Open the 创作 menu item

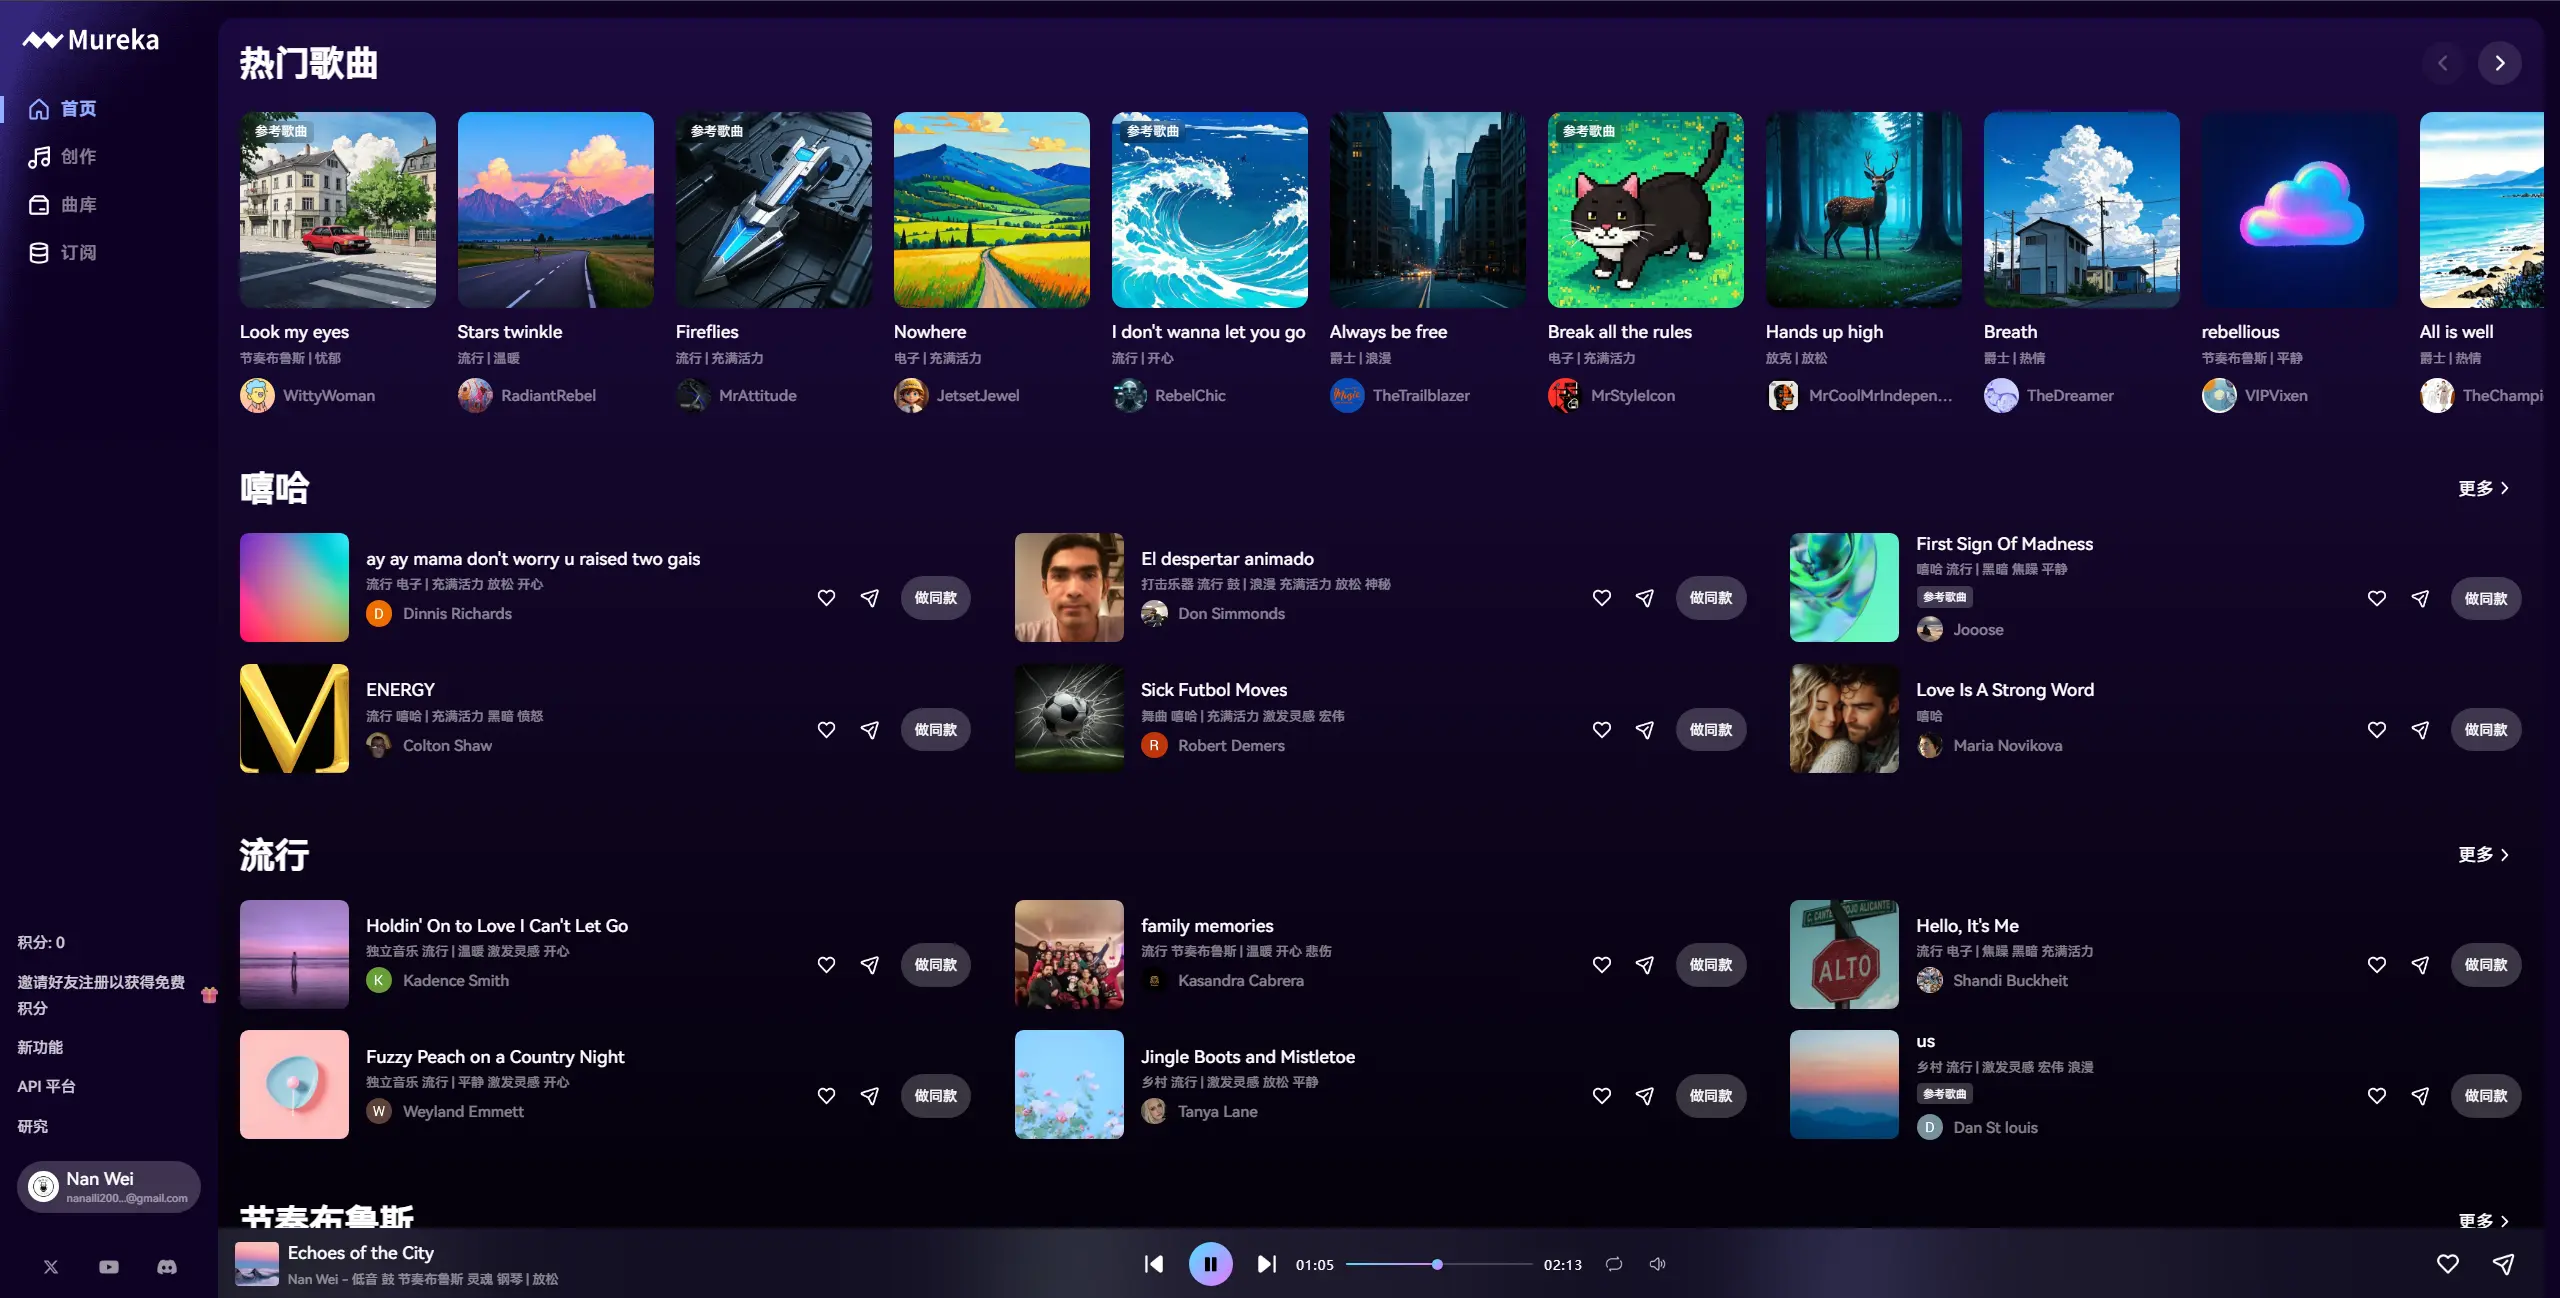click(x=77, y=157)
